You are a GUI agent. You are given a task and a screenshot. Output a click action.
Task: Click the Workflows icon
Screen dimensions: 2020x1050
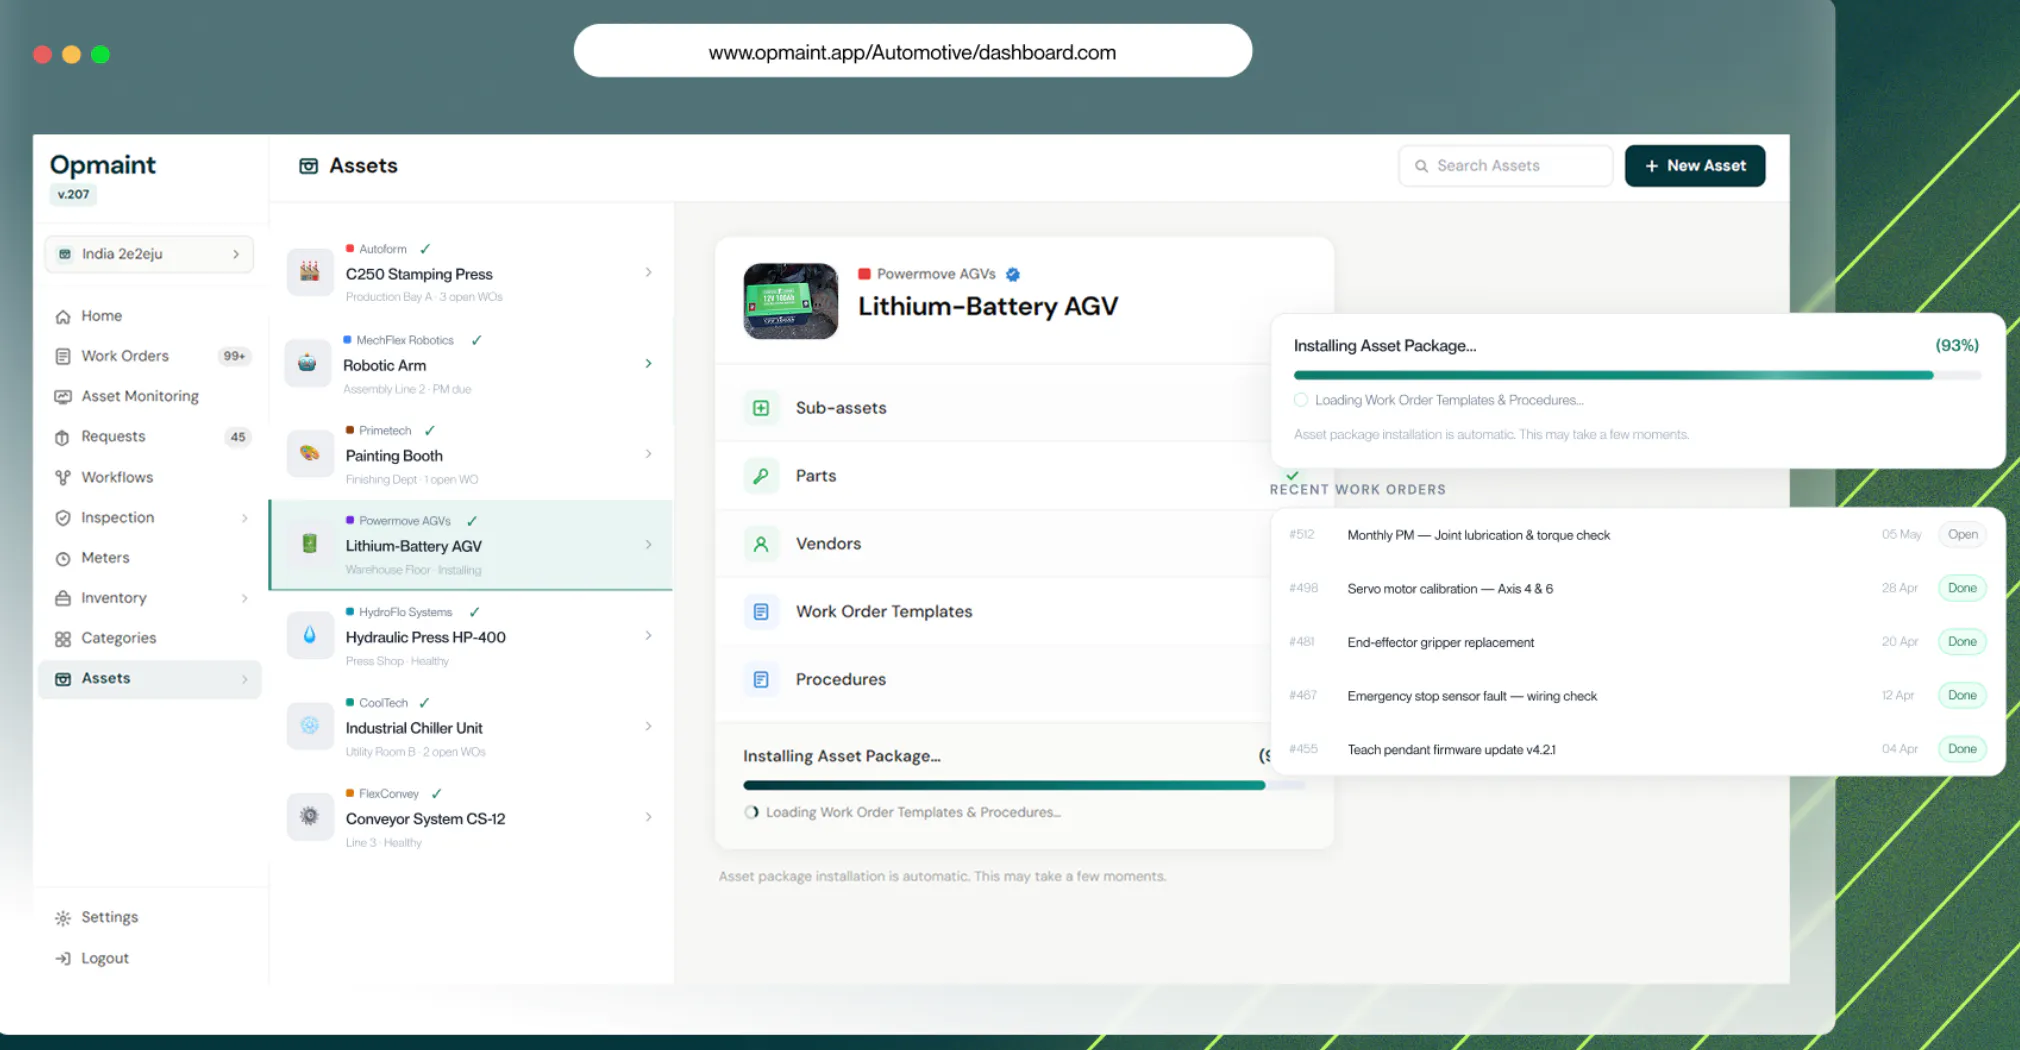63,478
